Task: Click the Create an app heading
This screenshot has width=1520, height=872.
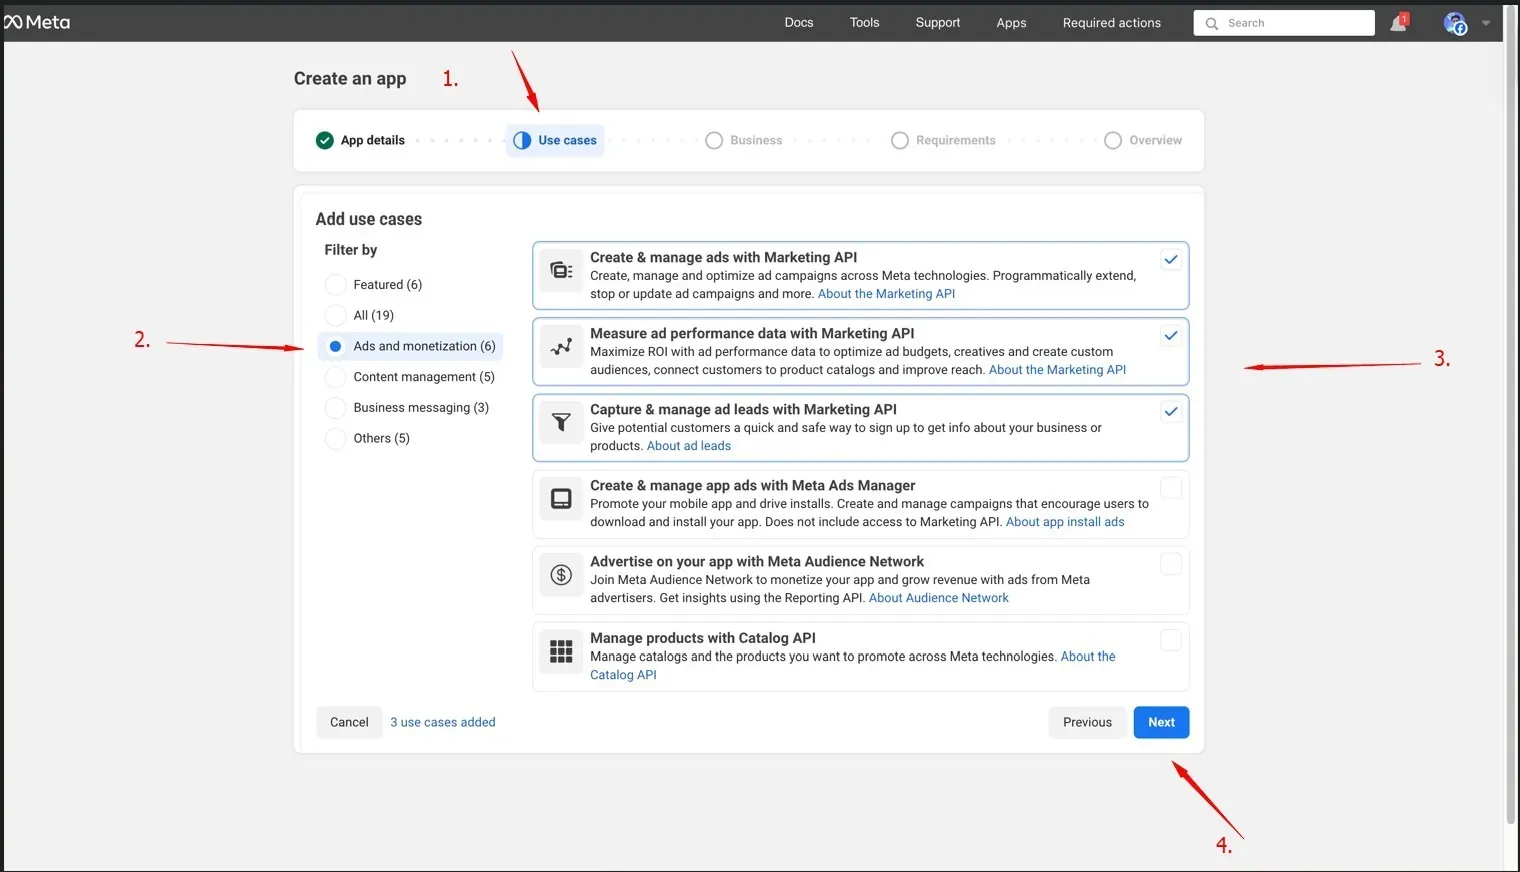Action: [x=350, y=79]
